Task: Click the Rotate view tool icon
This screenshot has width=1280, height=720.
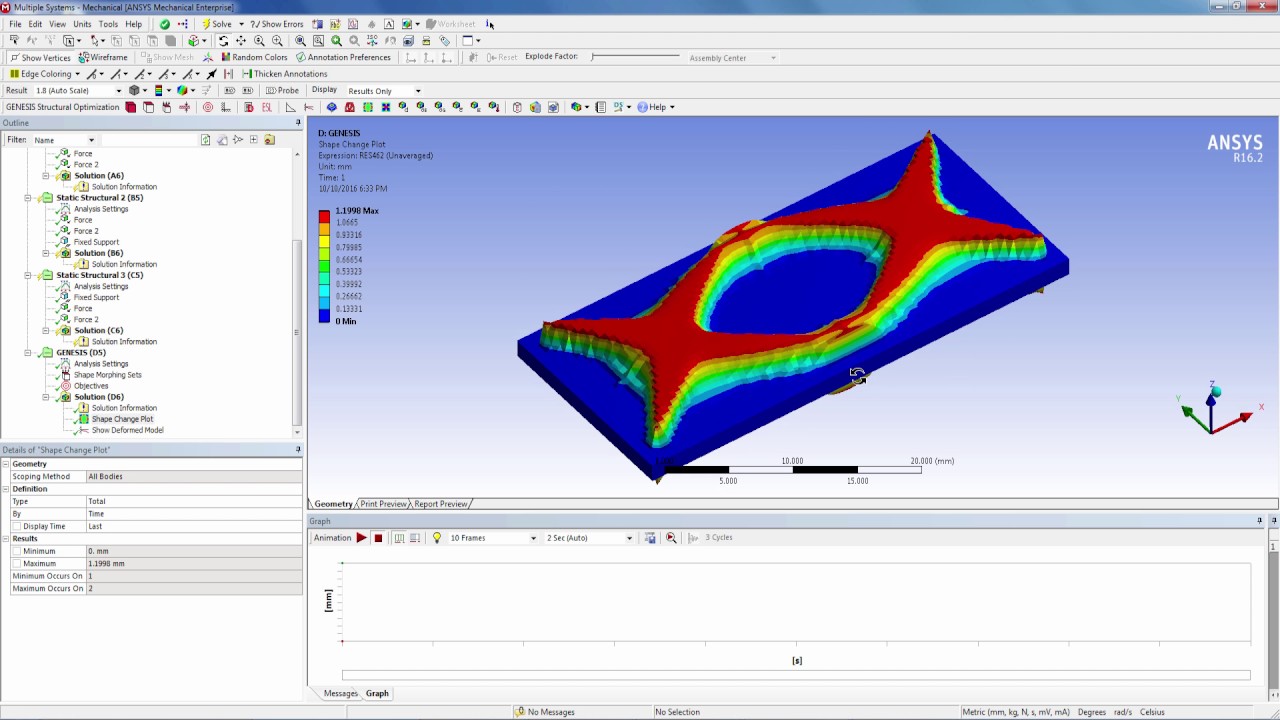Action: [x=223, y=41]
